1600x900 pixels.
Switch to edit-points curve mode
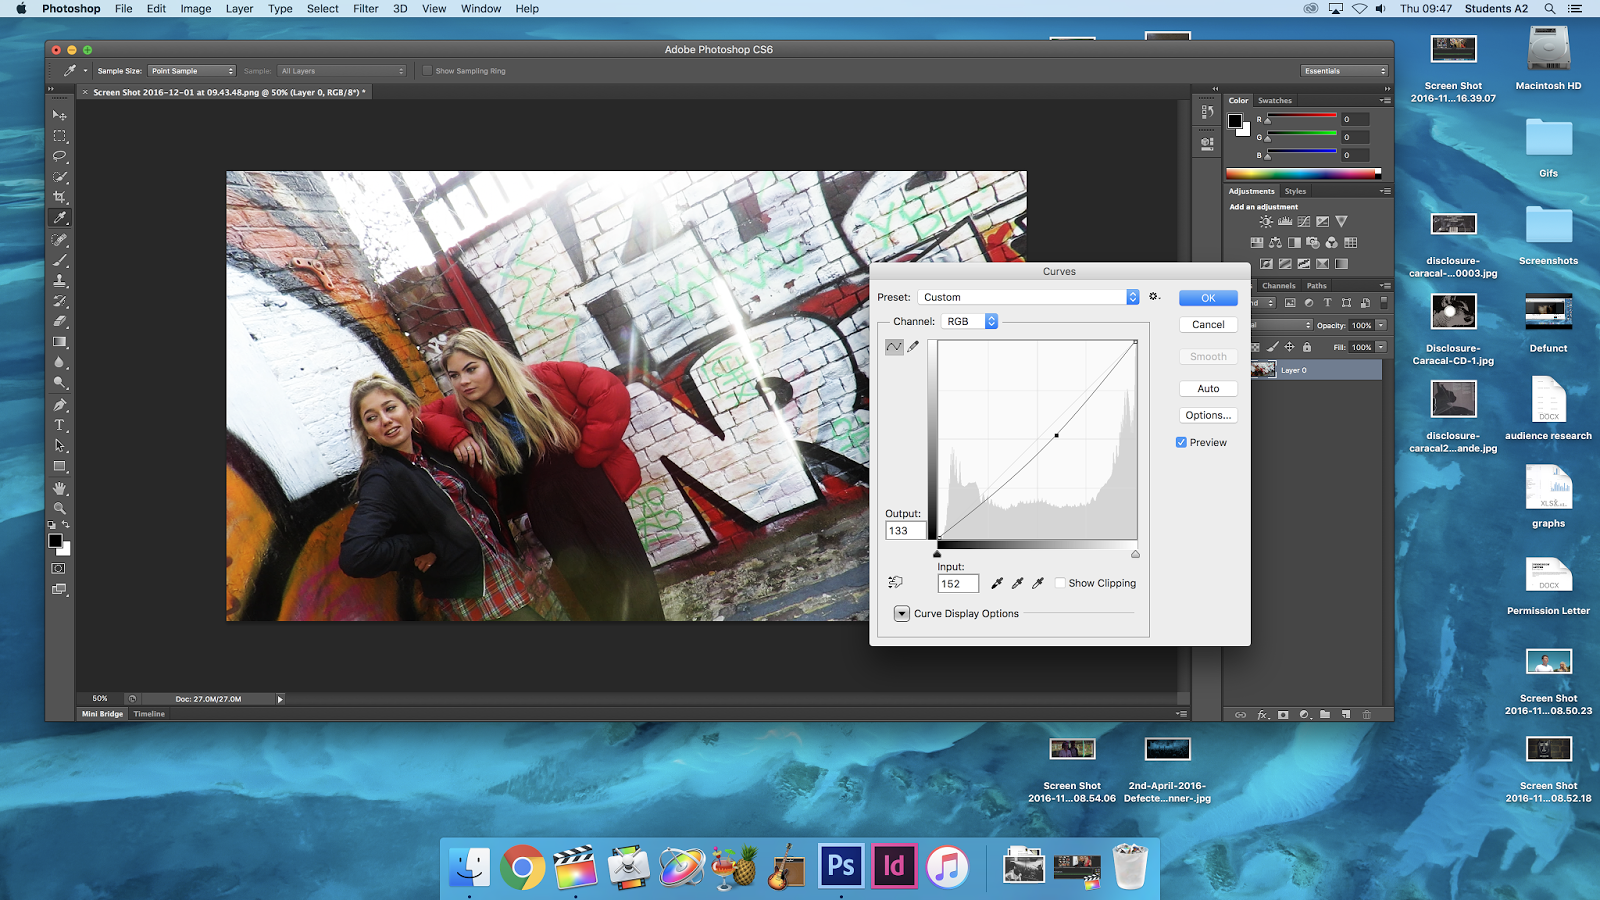pos(894,347)
